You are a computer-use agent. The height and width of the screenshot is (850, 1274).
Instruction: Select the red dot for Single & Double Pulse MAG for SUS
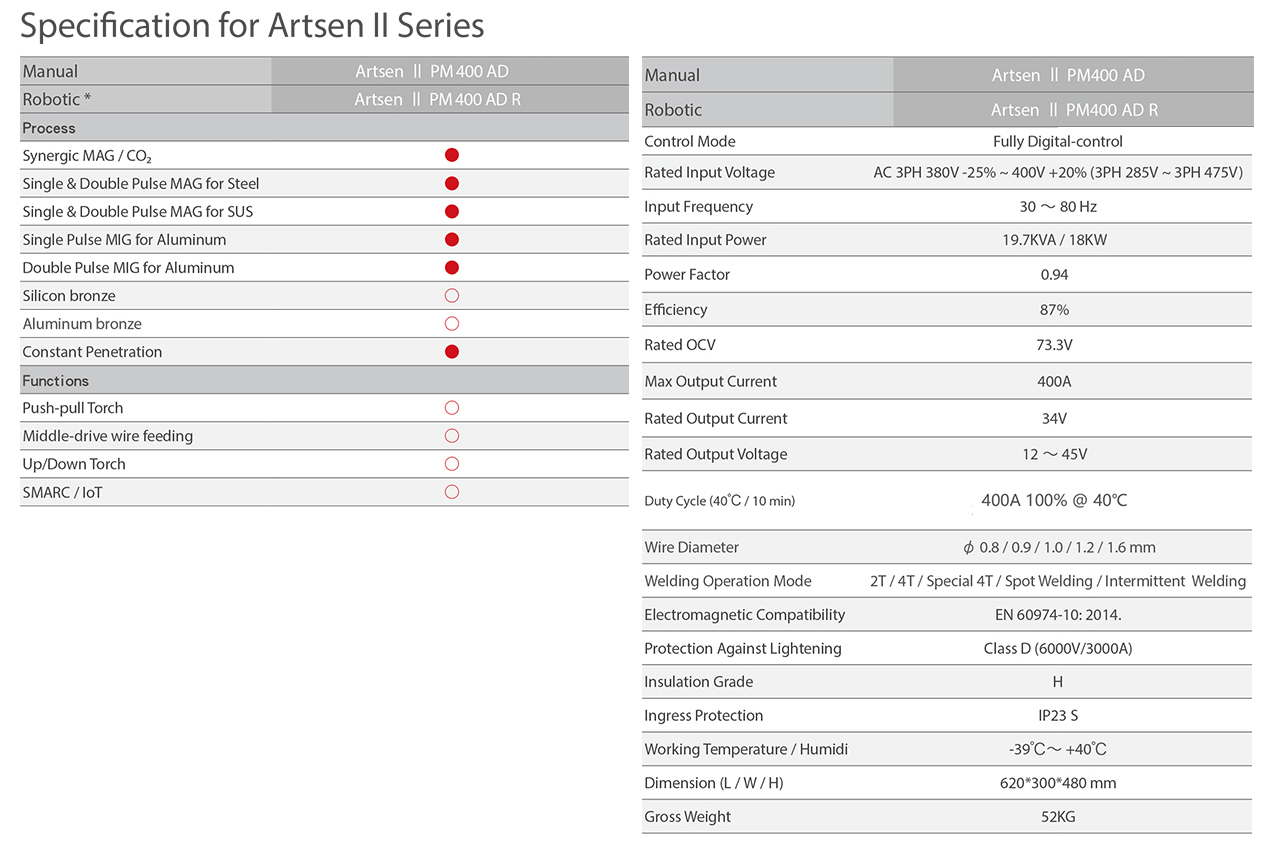[x=451, y=211]
